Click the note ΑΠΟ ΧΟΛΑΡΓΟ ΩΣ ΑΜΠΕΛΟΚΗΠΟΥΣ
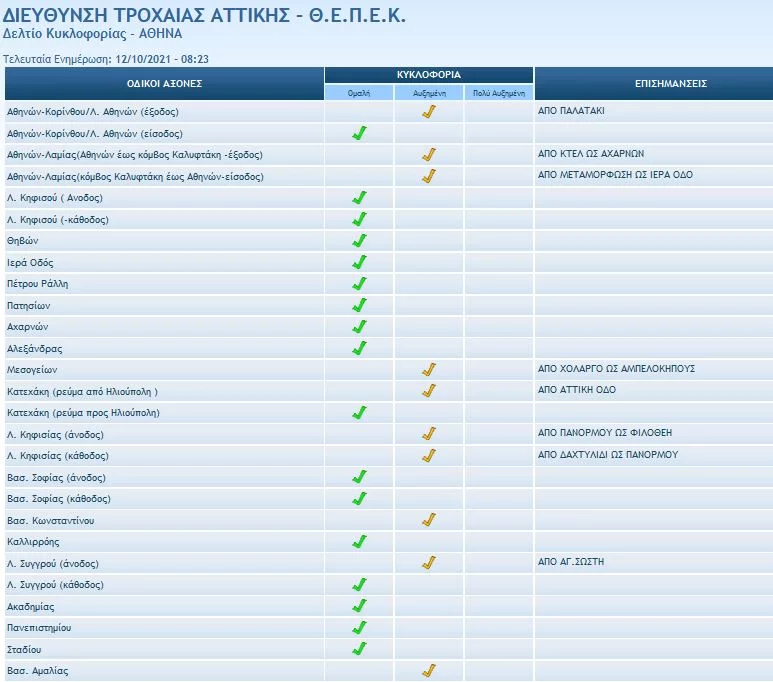 616,369
